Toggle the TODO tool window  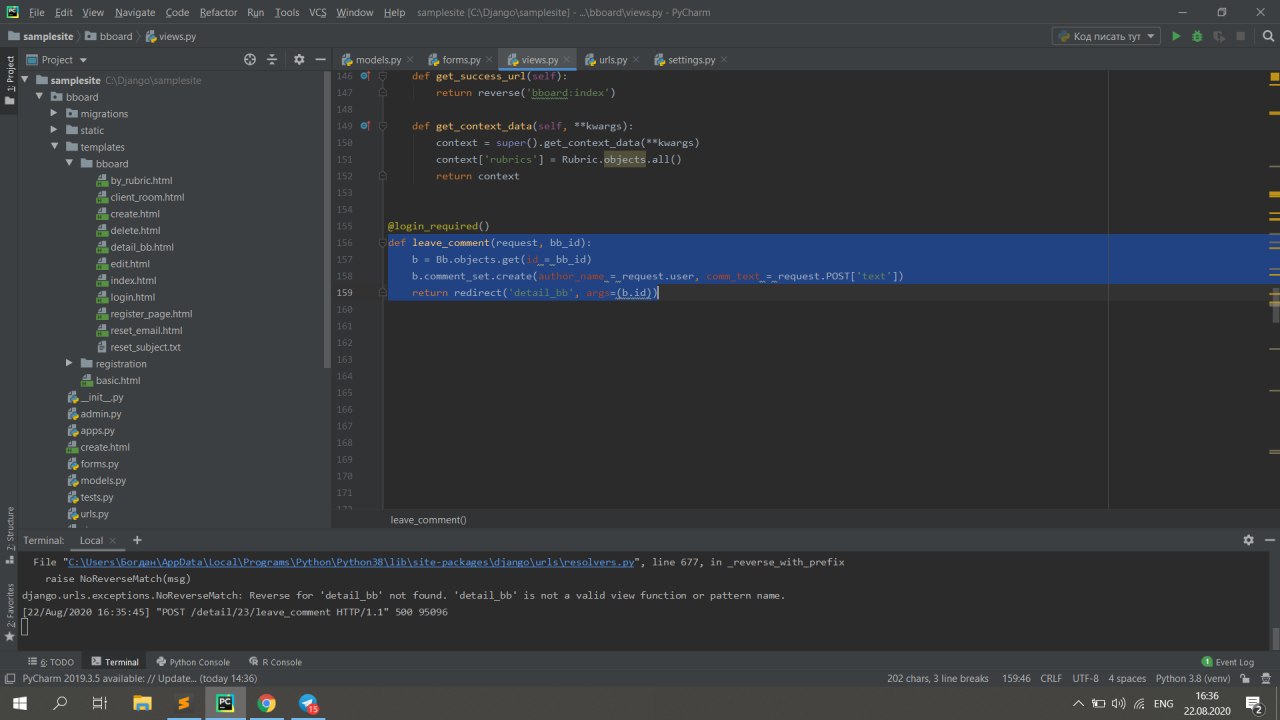pos(55,662)
